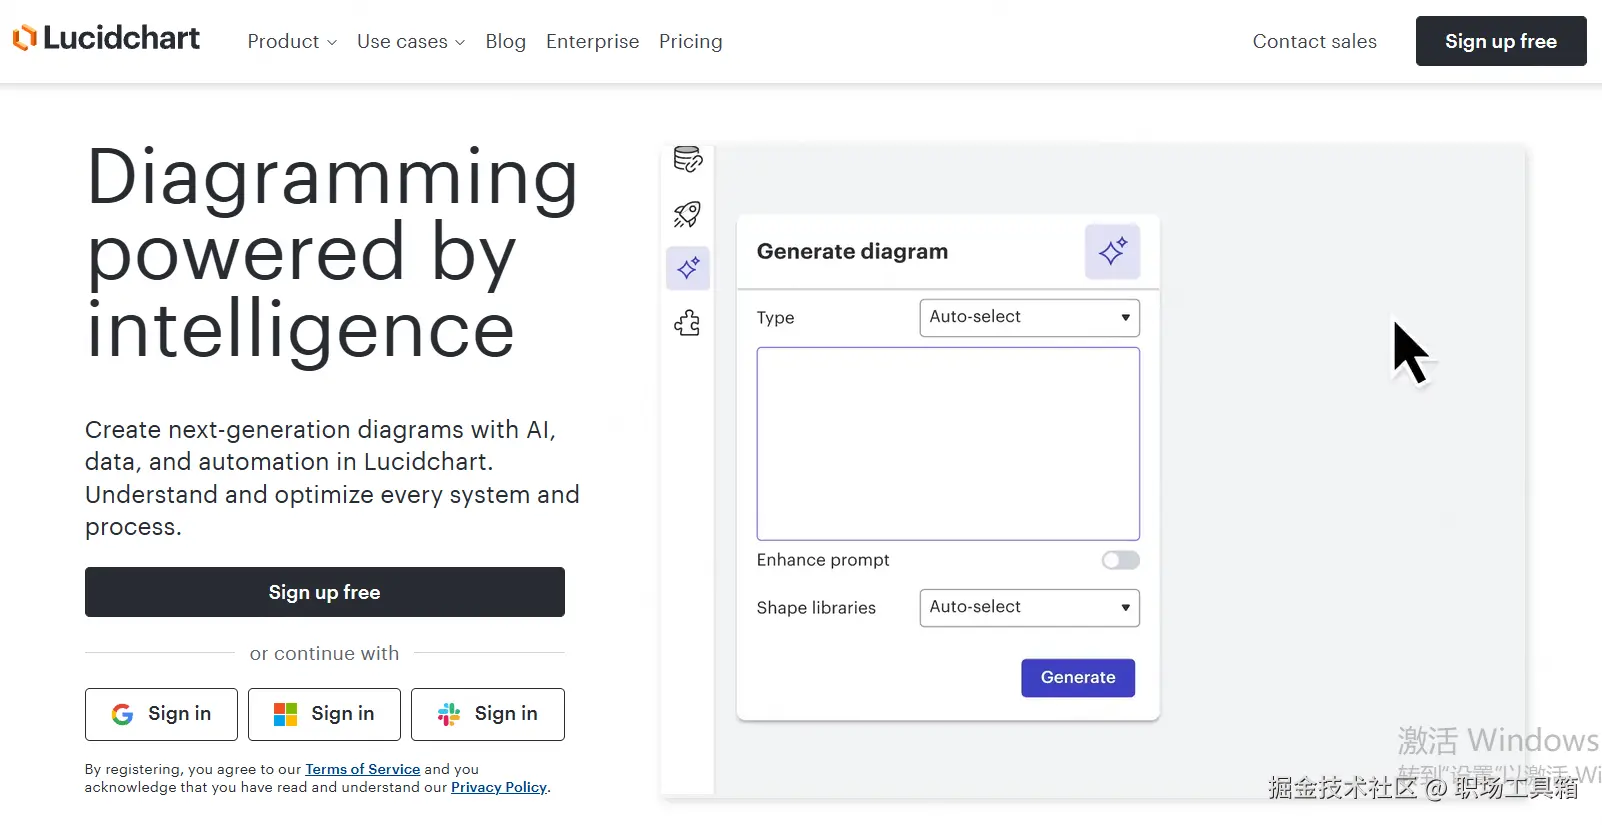Open the Pricing page
Screen dimensions: 1602x825
(690, 42)
